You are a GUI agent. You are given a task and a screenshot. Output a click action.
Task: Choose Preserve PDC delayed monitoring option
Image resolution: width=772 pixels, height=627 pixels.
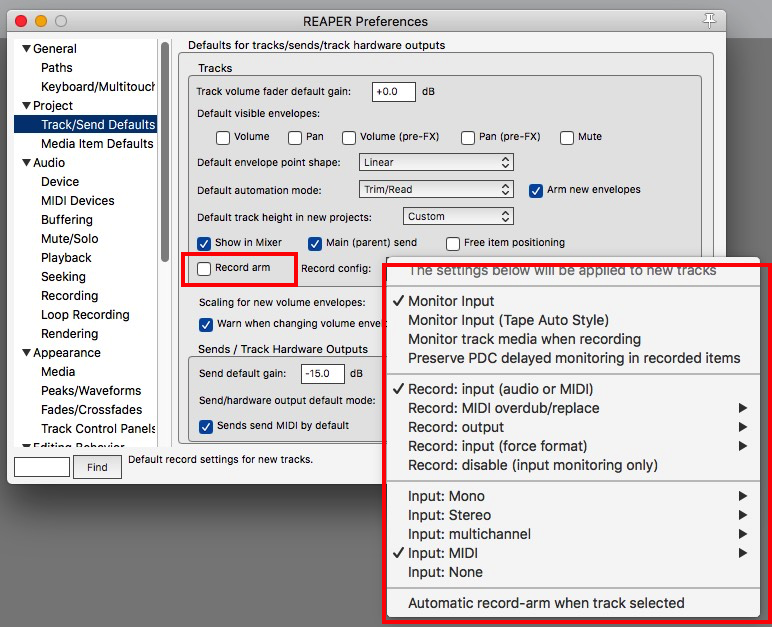coord(574,358)
